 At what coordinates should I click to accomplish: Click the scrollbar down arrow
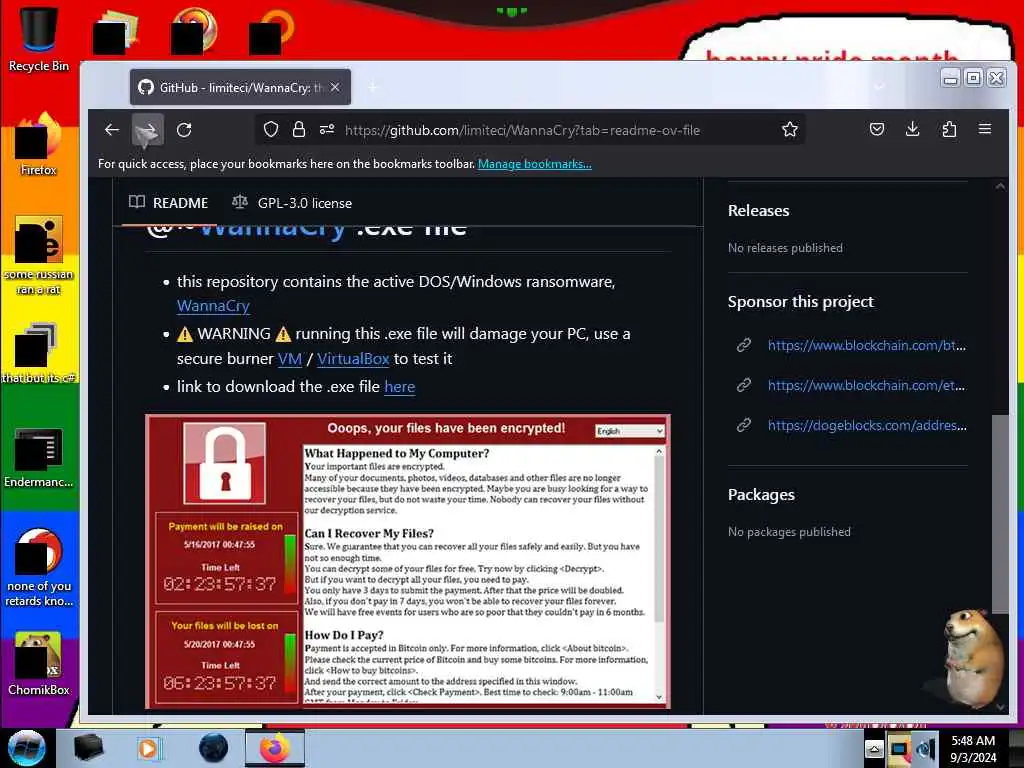pyautogui.click(x=1000, y=707)
